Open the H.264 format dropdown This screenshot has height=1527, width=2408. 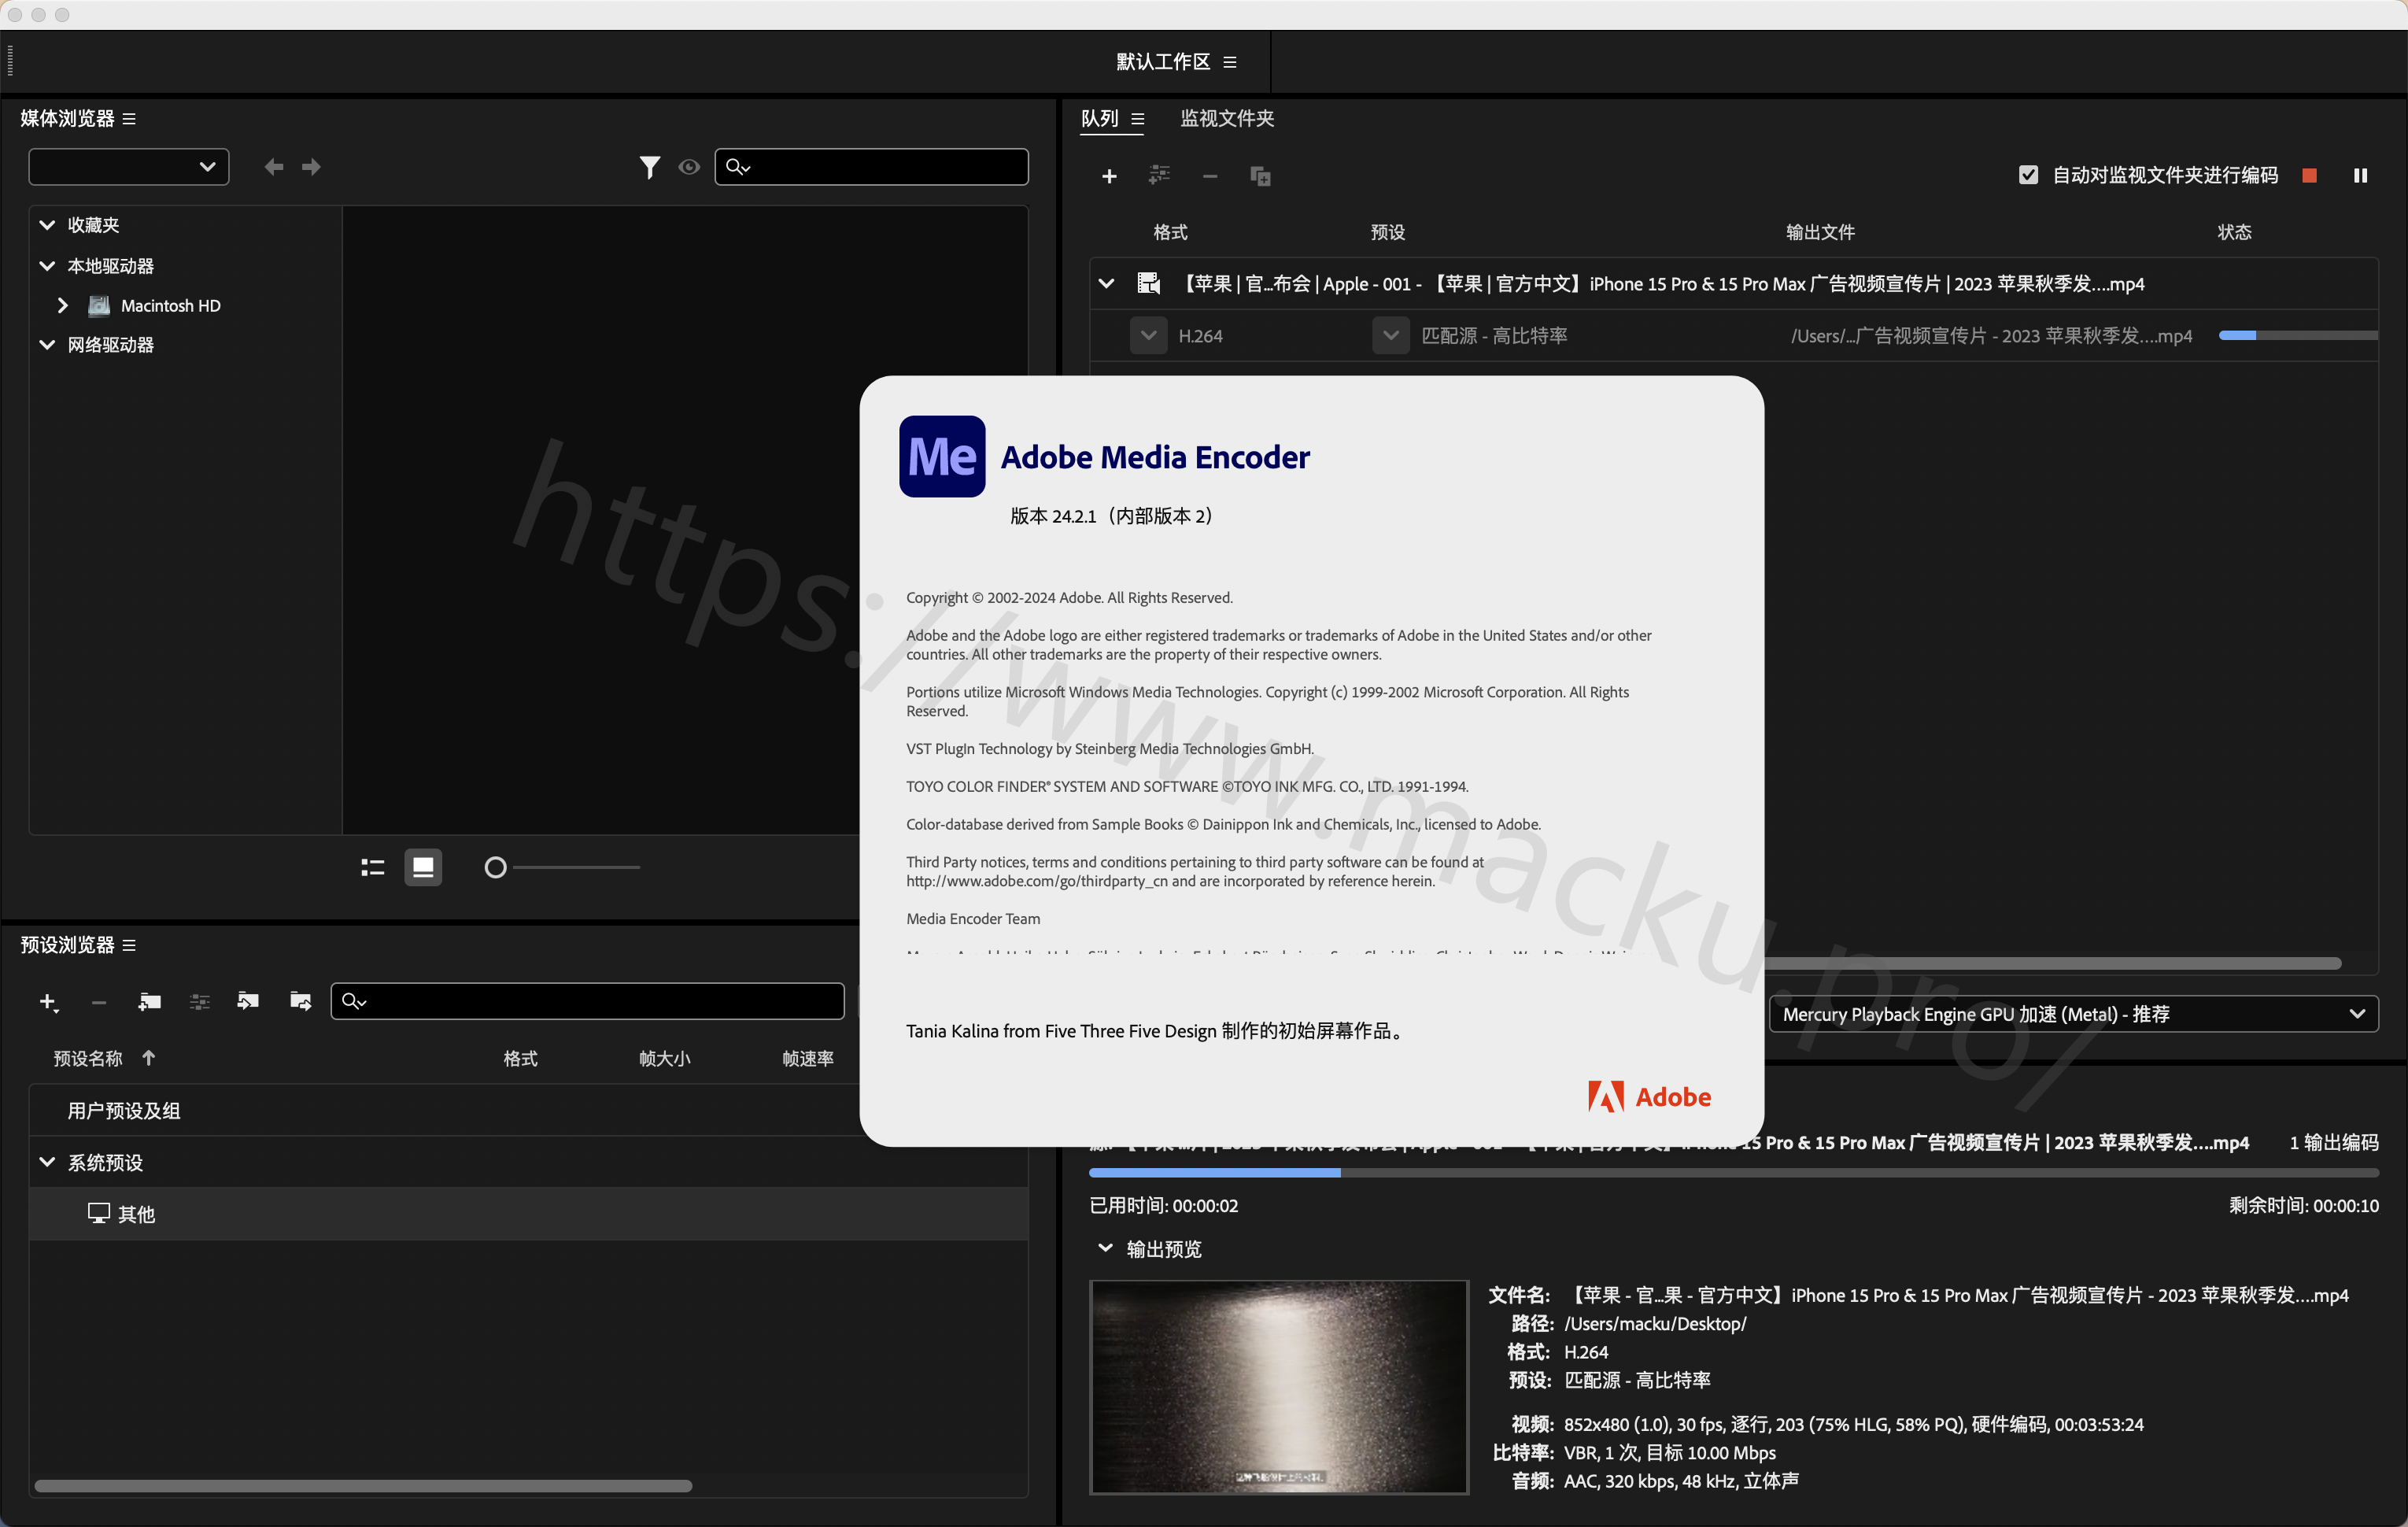(1148, 336)
